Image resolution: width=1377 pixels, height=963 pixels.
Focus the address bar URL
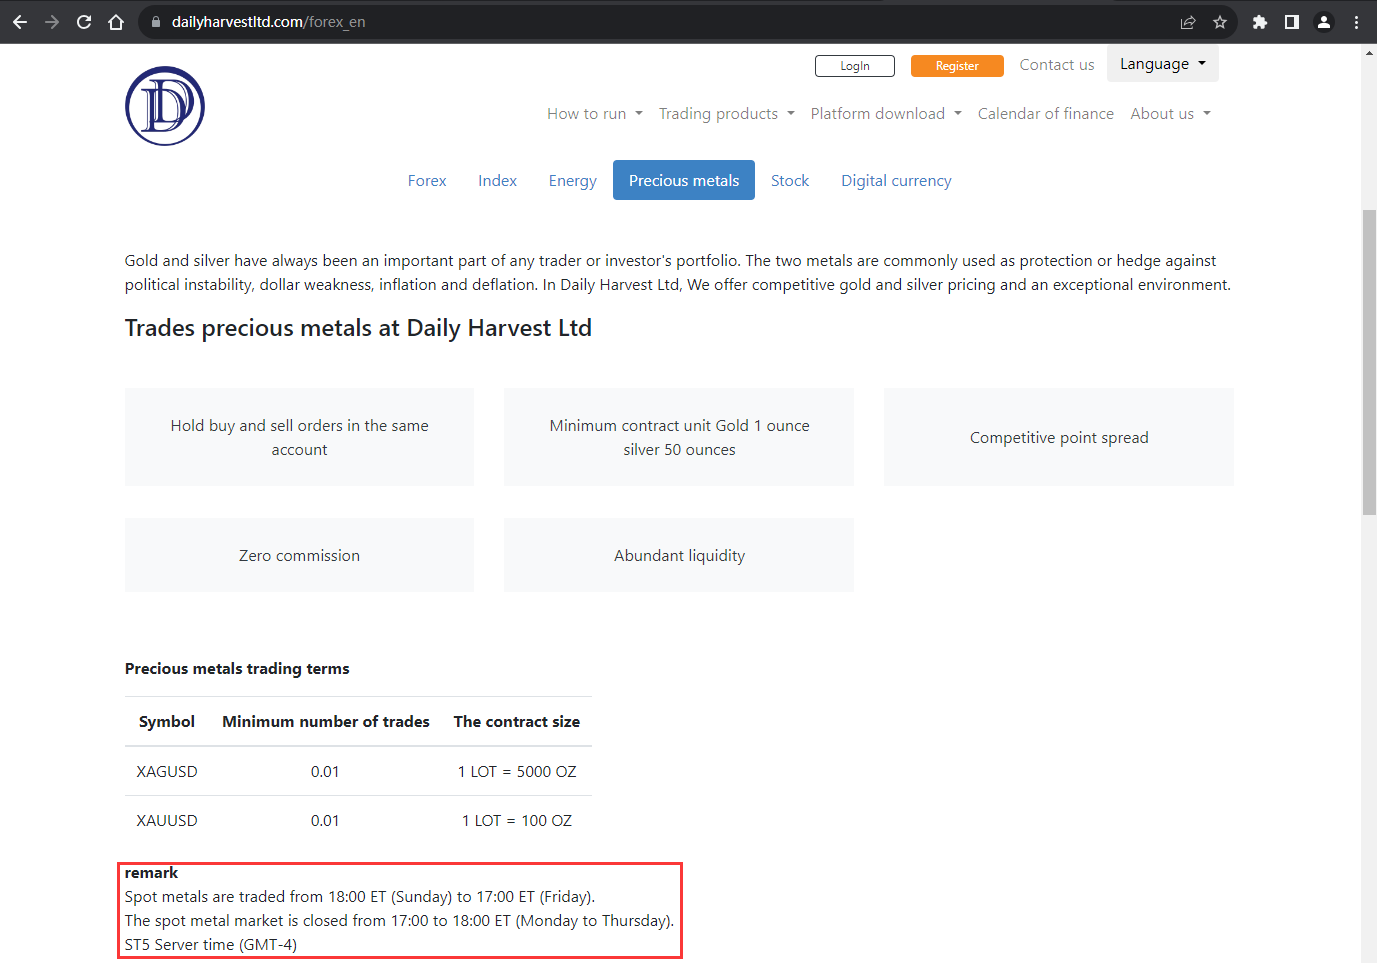pyautogui.click(x=268, y=22)
